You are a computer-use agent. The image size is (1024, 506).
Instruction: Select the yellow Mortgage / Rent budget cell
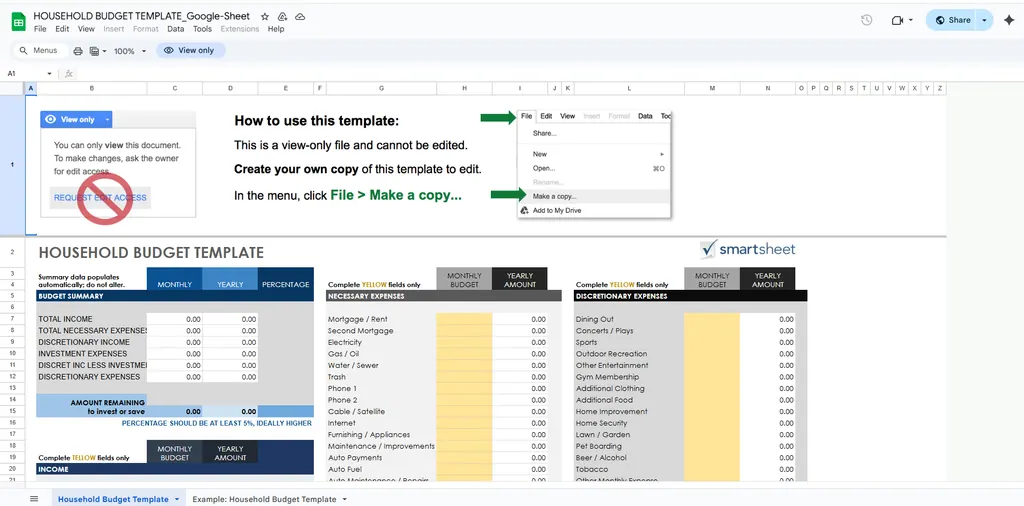pyautogui.click(x=464, y=319)
